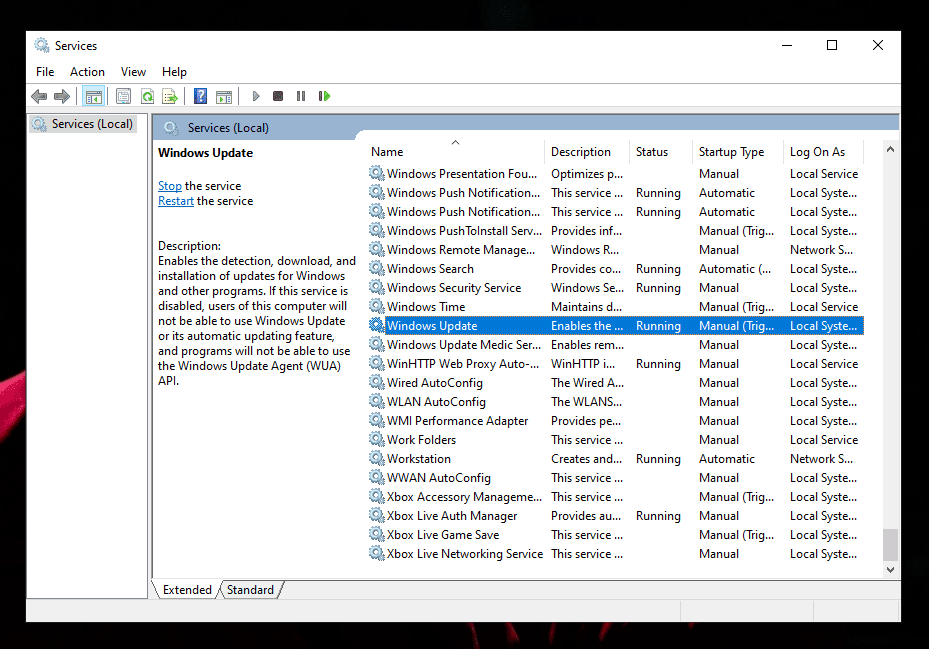Click gear icon of WWAN AutoConfig
This screenshot has height=649, width=929.
tap(377, 477)
